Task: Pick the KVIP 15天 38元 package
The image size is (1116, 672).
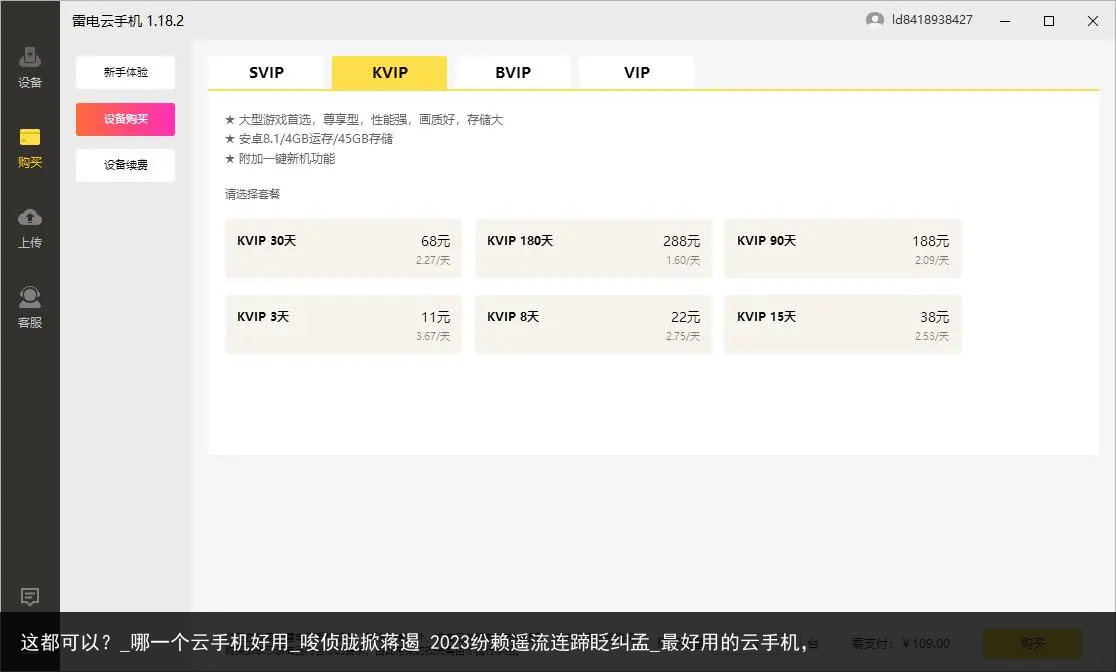Action: point(843,325)
